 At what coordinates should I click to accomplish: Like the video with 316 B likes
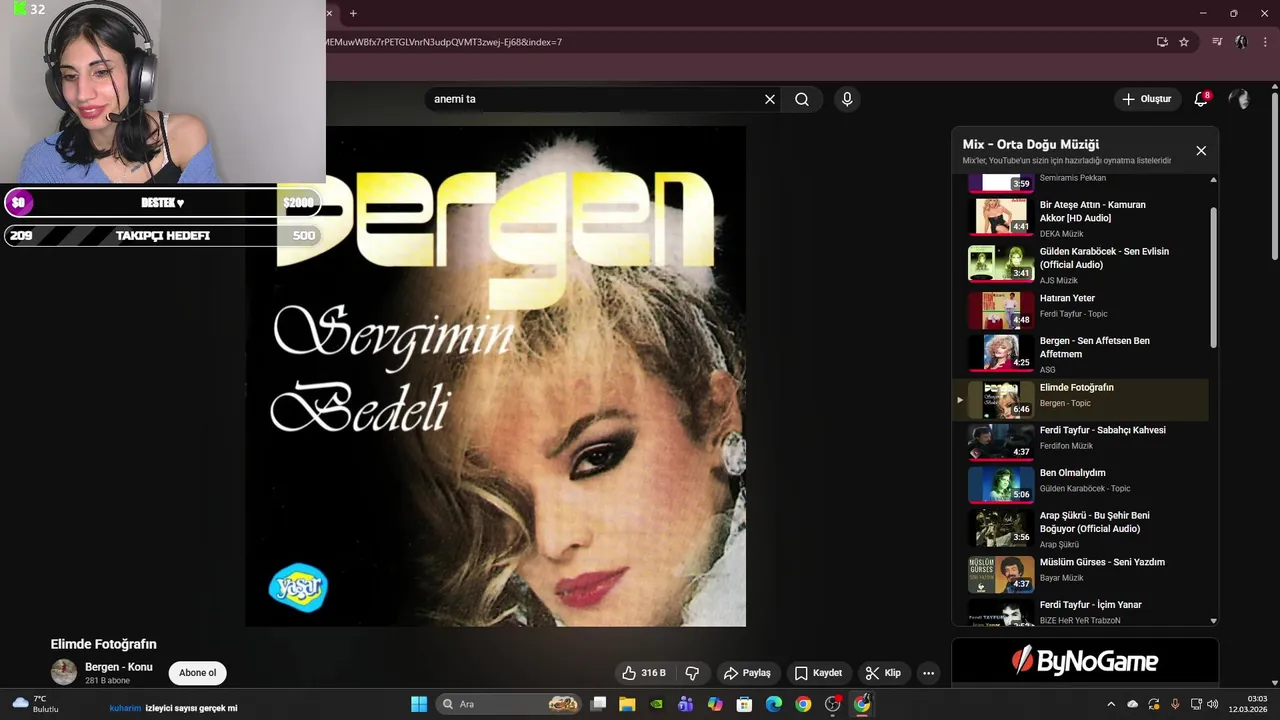643,673
